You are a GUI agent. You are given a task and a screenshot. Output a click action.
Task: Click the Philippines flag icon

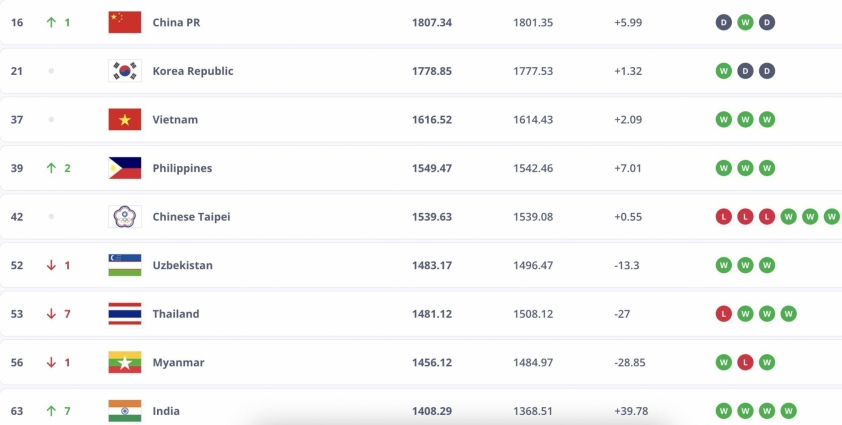tap(125, 168)
